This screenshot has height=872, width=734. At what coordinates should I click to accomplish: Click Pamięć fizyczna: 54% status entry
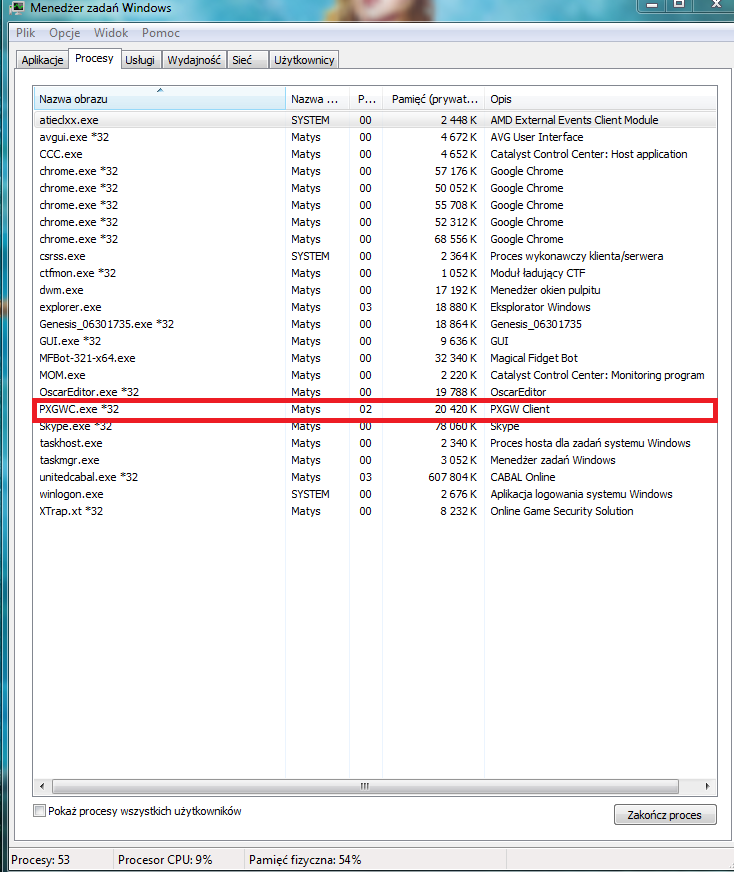pyautogui.click(x=305, y=860)
